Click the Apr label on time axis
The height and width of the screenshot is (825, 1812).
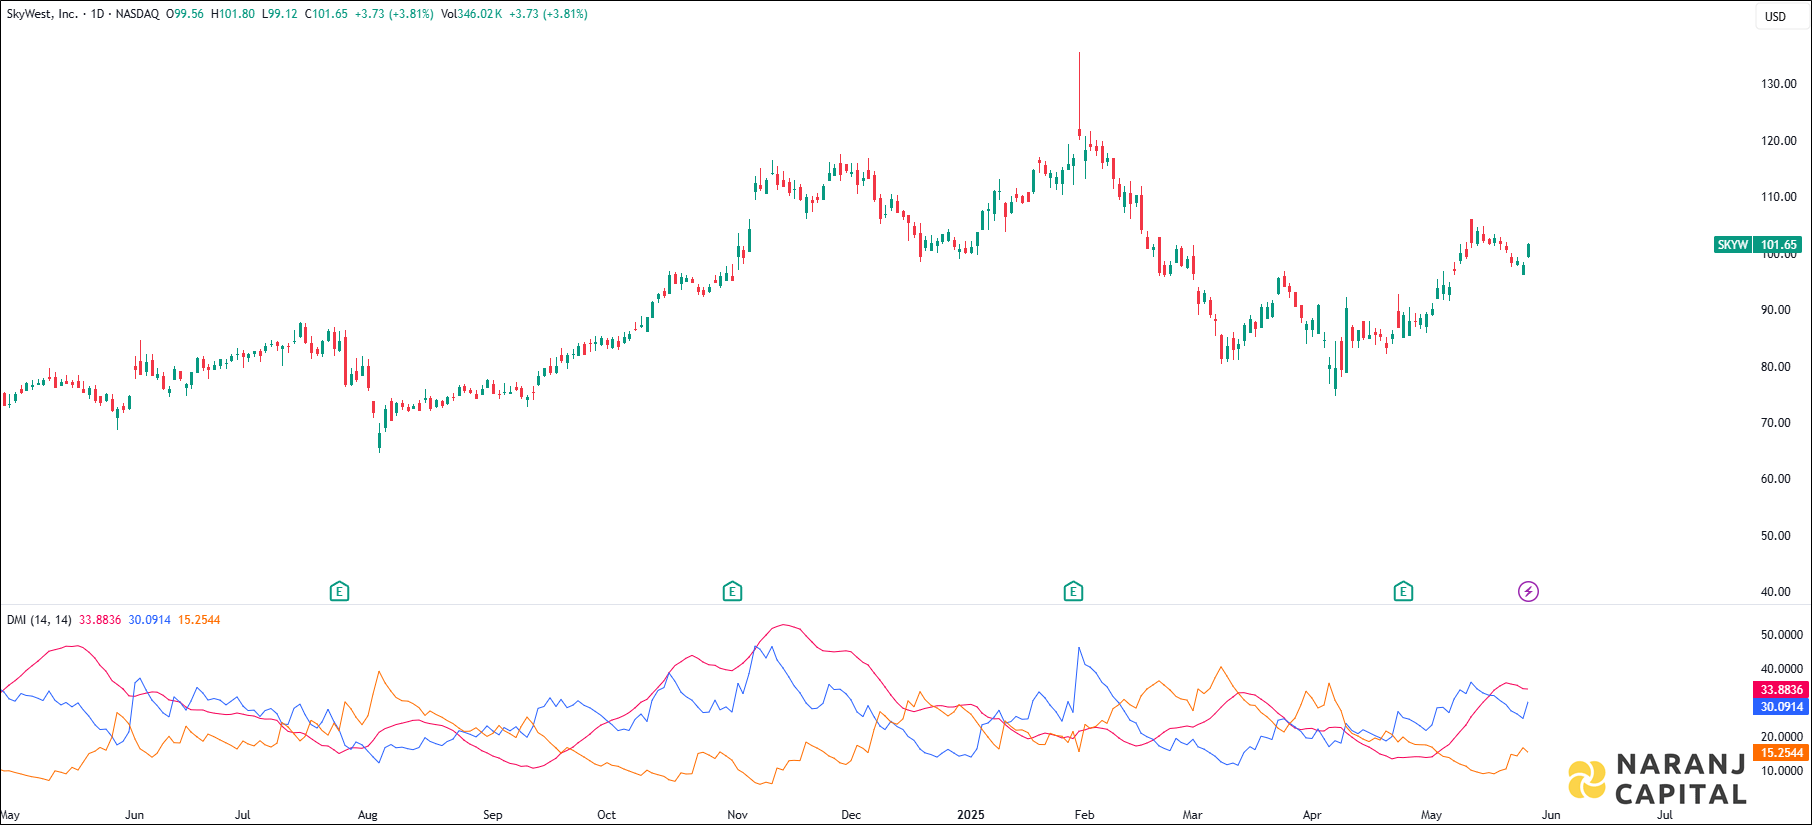pos(1312,815)
